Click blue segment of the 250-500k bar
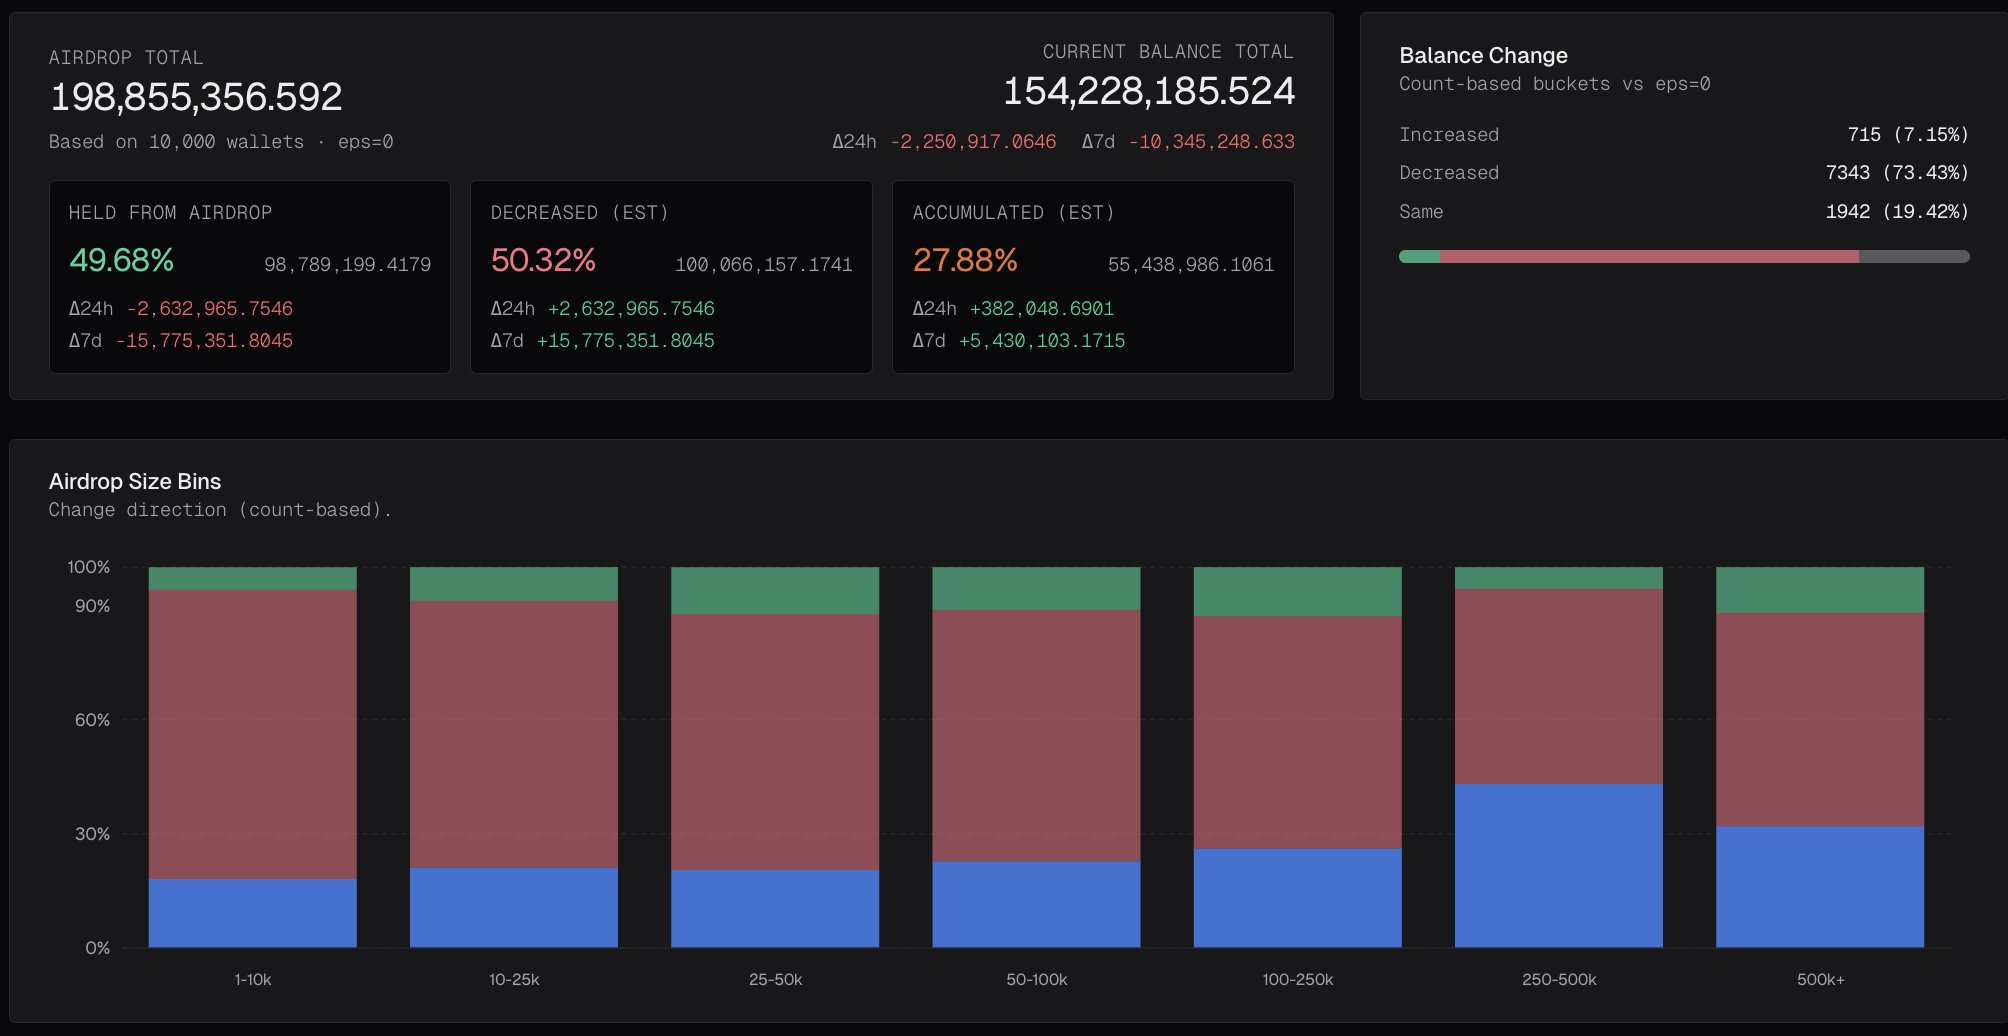The width and height of the screenshot is (2008, 1036). (1558, 865)
